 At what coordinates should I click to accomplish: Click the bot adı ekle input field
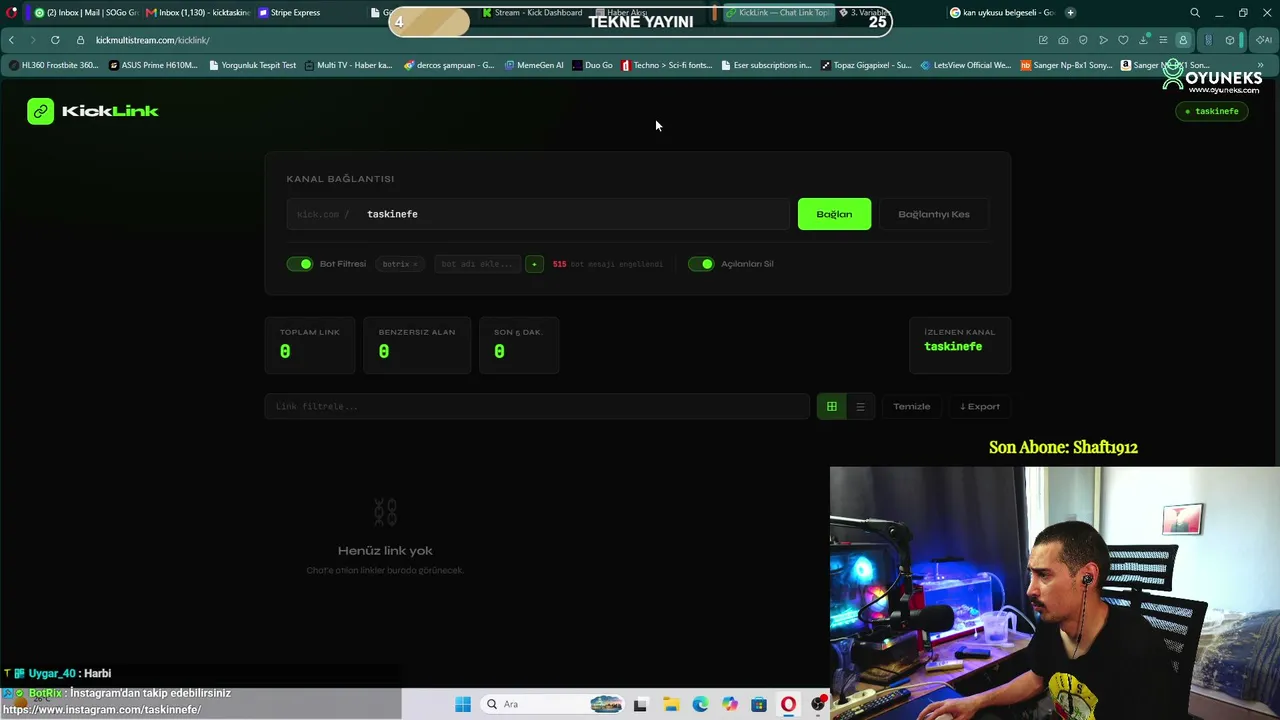coord(477,264)
